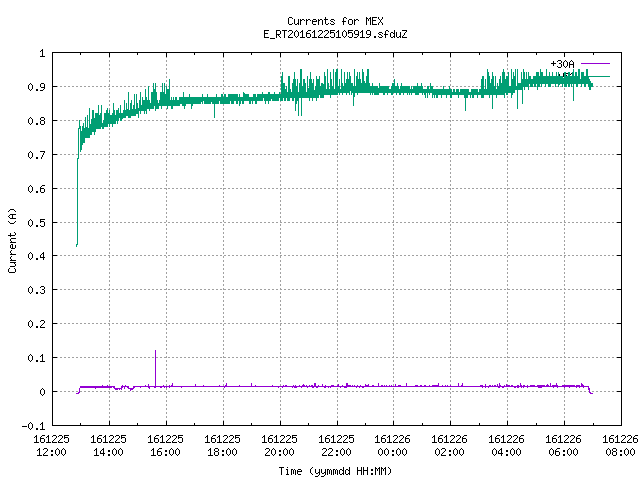
Task: Click the '+30A' legend label
Action: coord(562,64)
